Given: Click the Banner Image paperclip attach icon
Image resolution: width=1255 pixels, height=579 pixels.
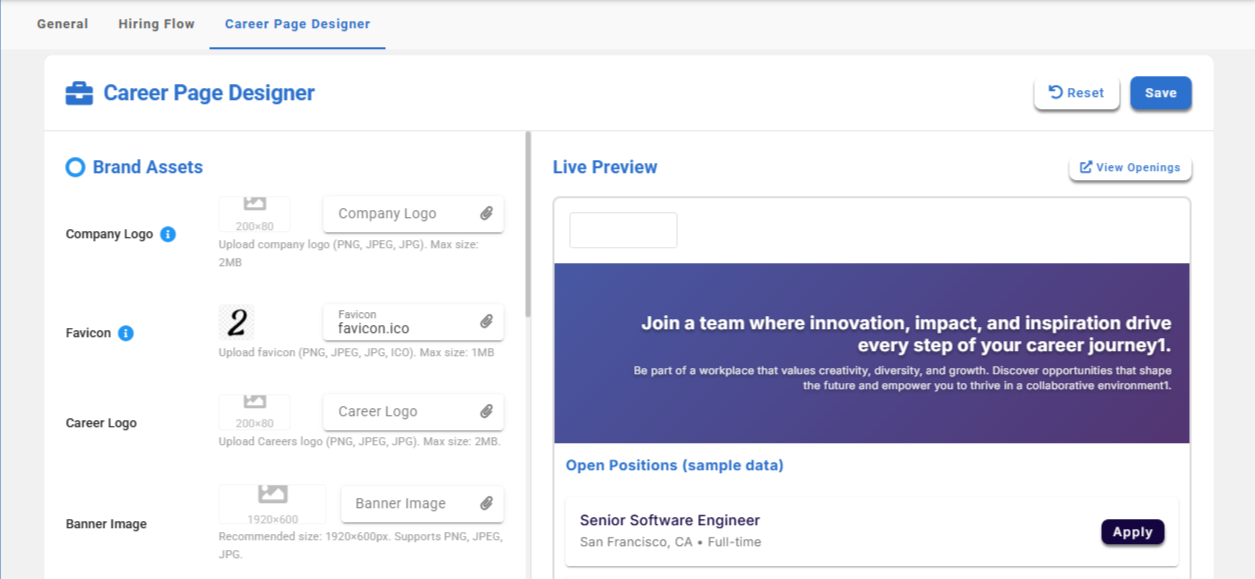Looking at the screenshot, I should [486, 503].
